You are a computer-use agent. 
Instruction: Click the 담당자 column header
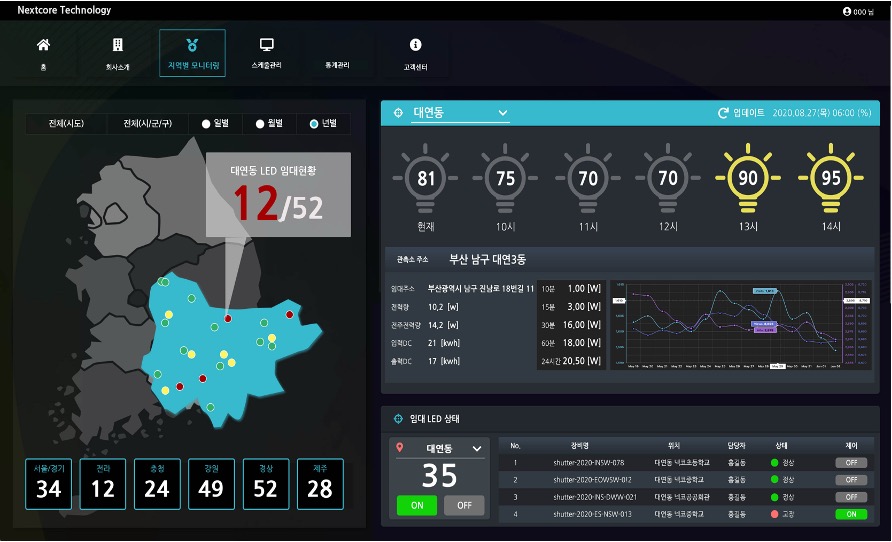[736, 446]
